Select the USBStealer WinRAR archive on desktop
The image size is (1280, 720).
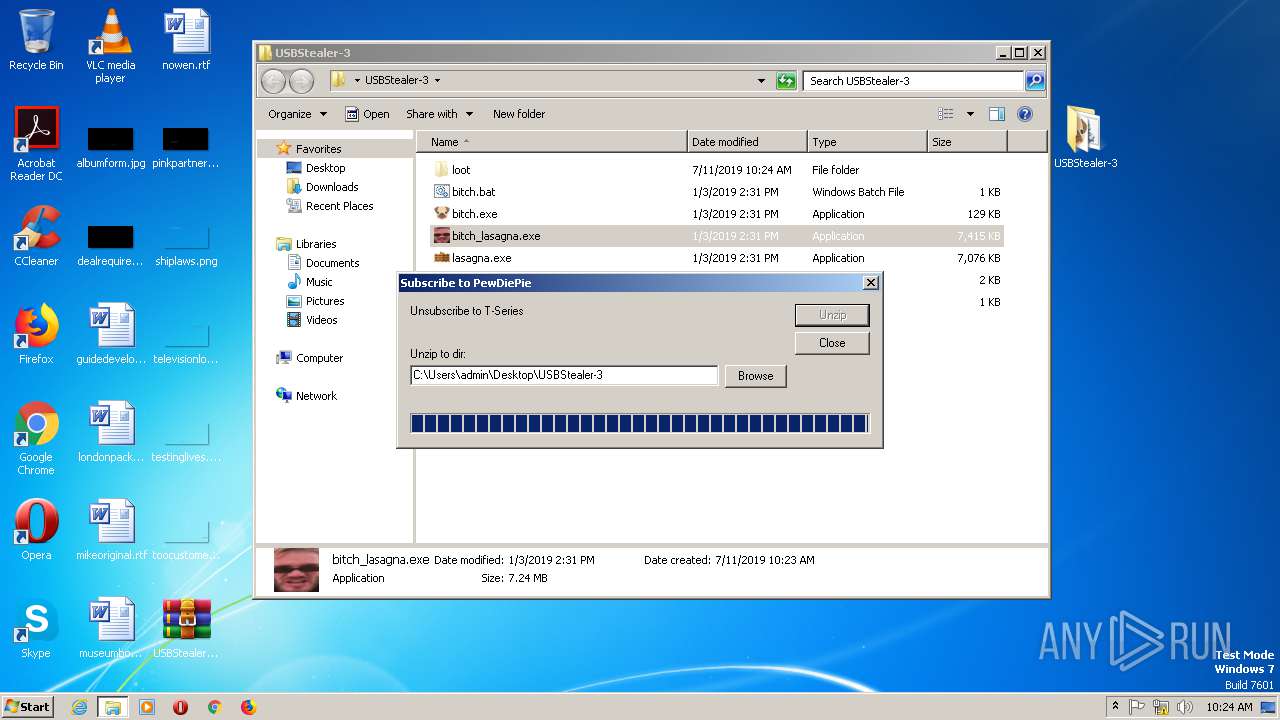pyautogui.click(x=186, y=628)
